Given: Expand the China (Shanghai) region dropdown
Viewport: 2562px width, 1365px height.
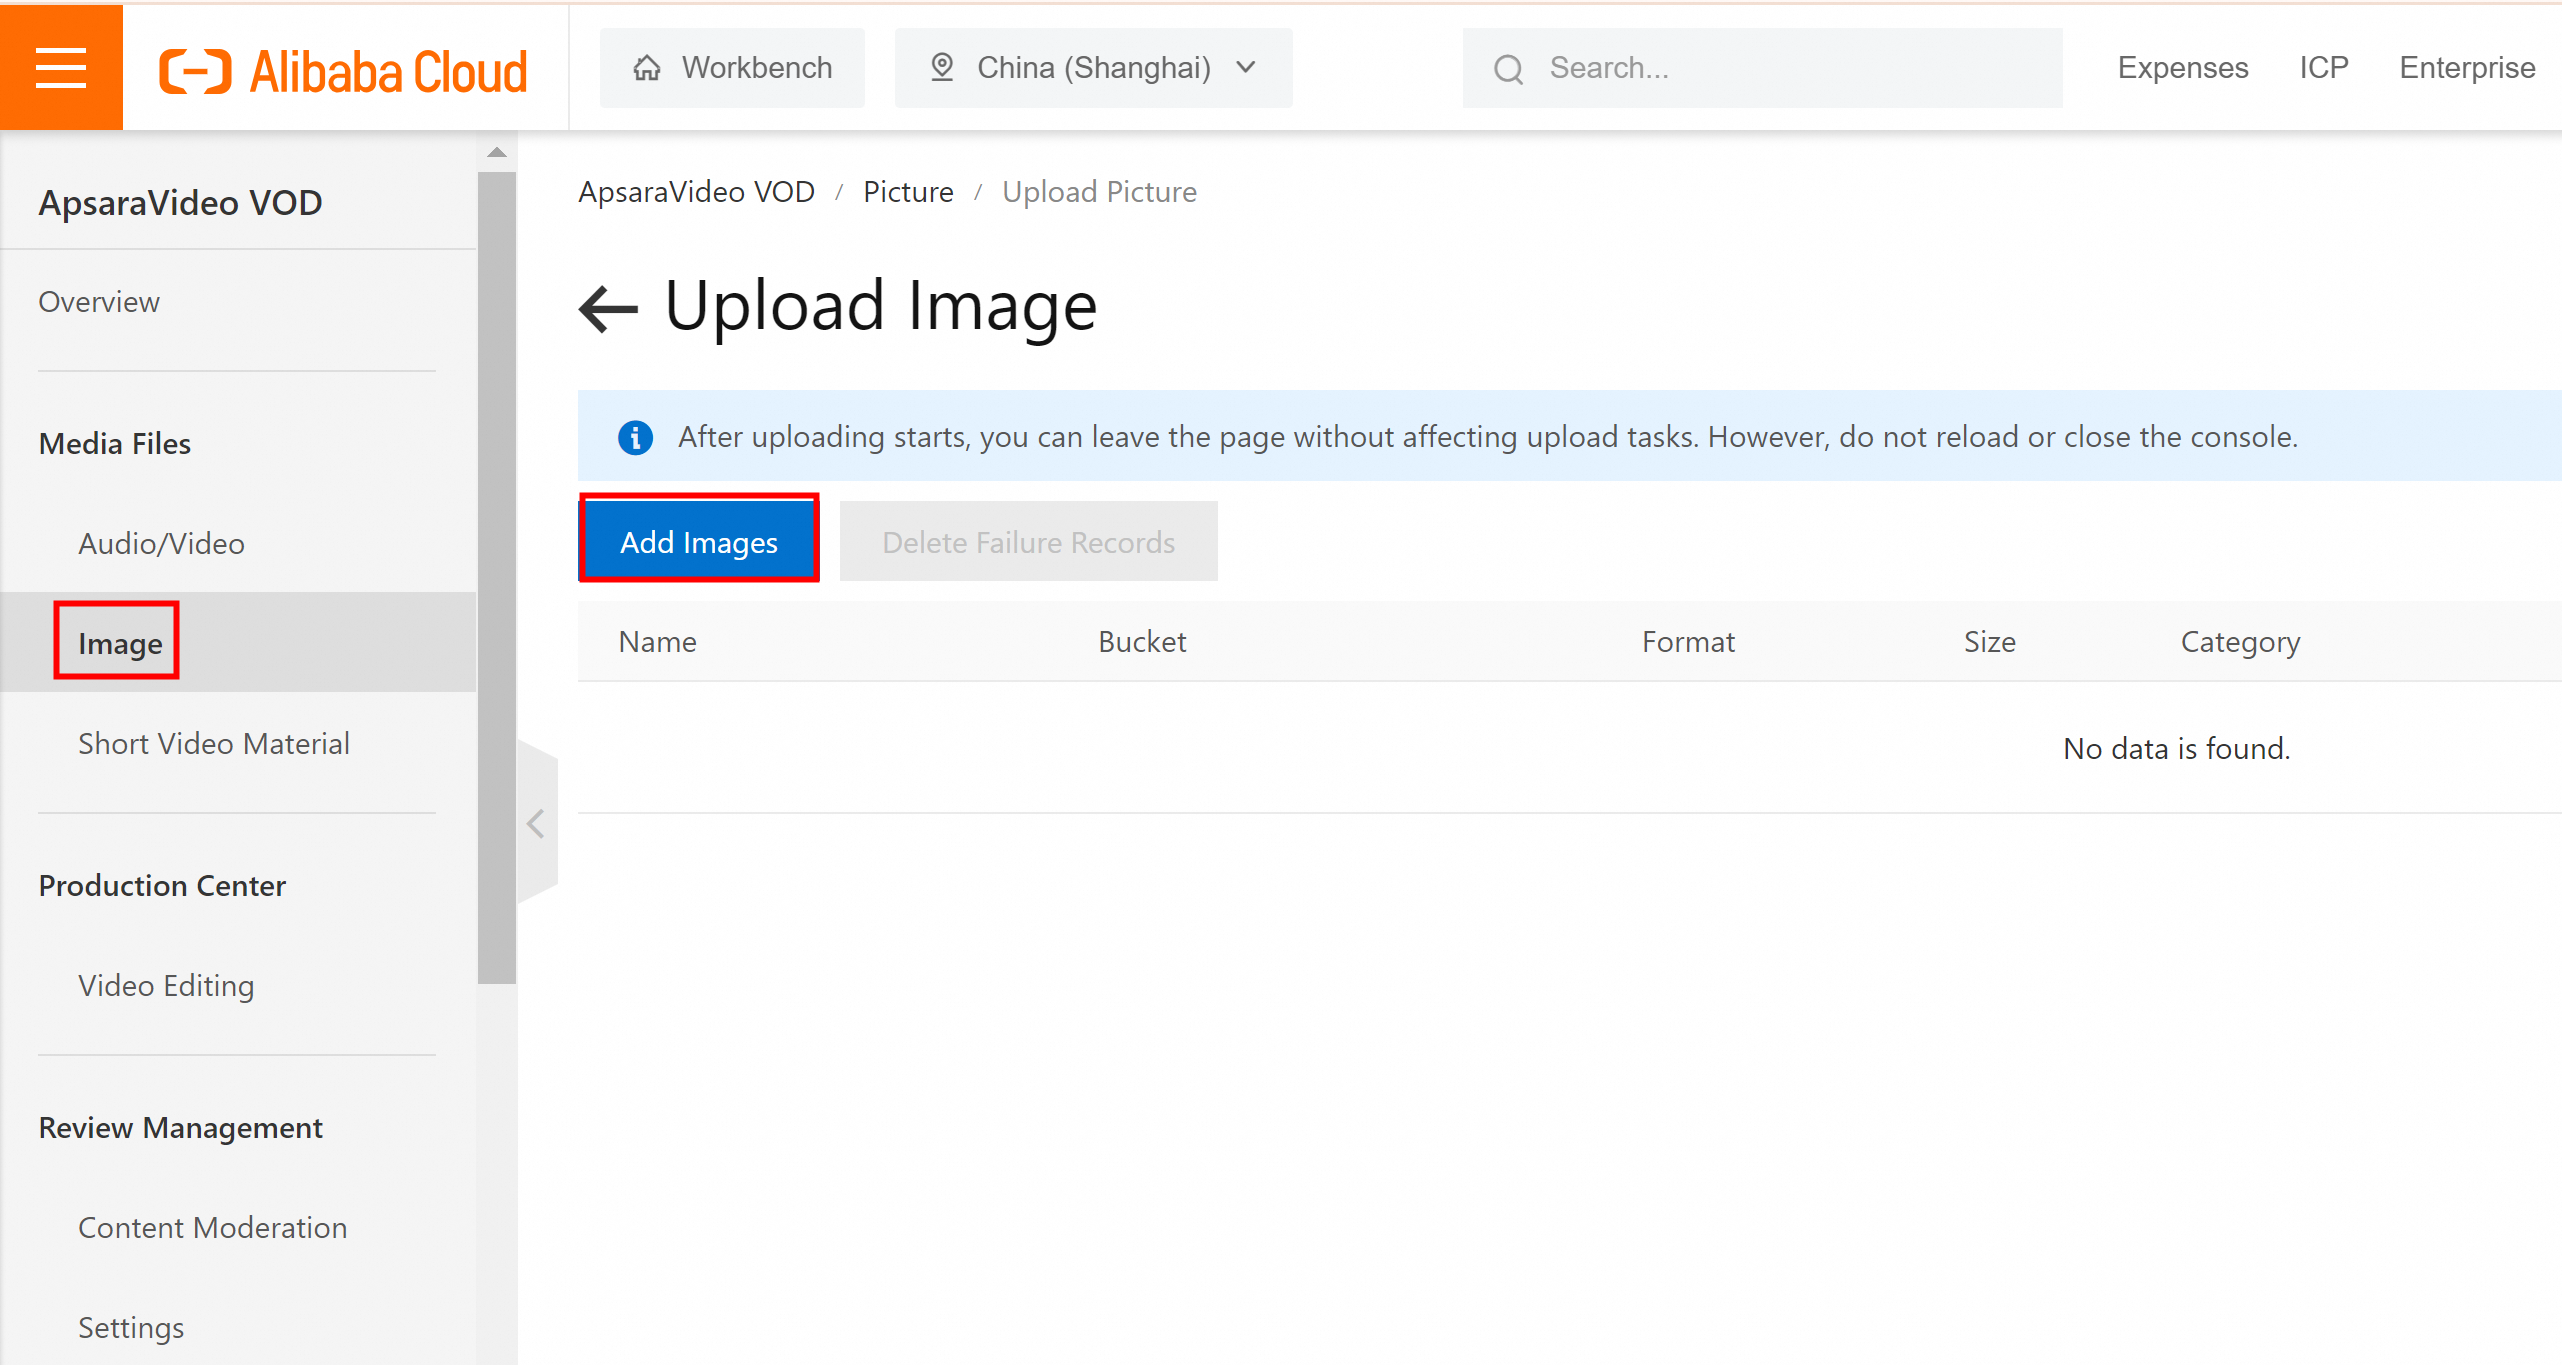Looking at the screenshot, I should [1093, 67].
